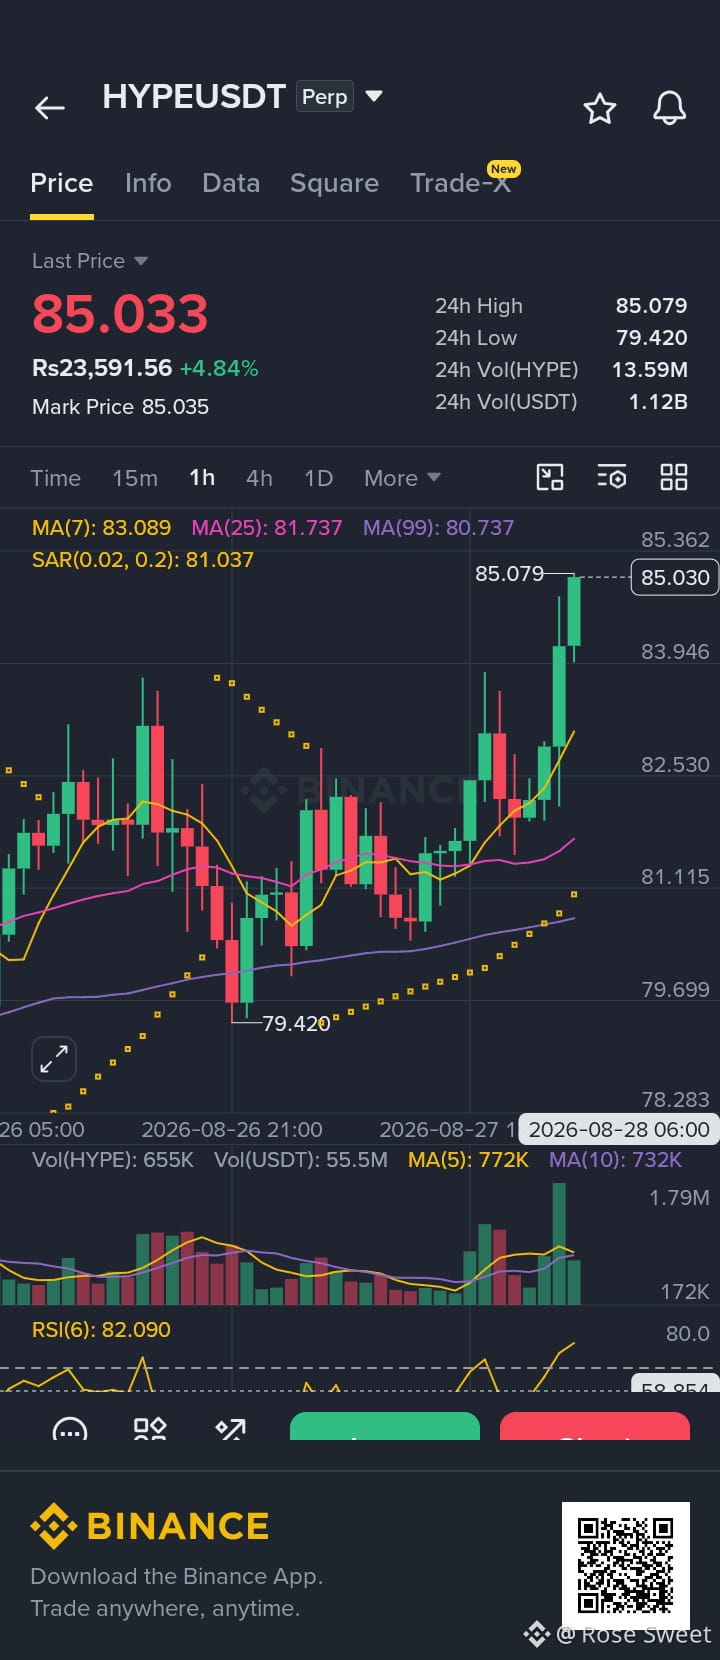
Task: Expand the Last Price dropdown
Action: [x=141, y=261]
